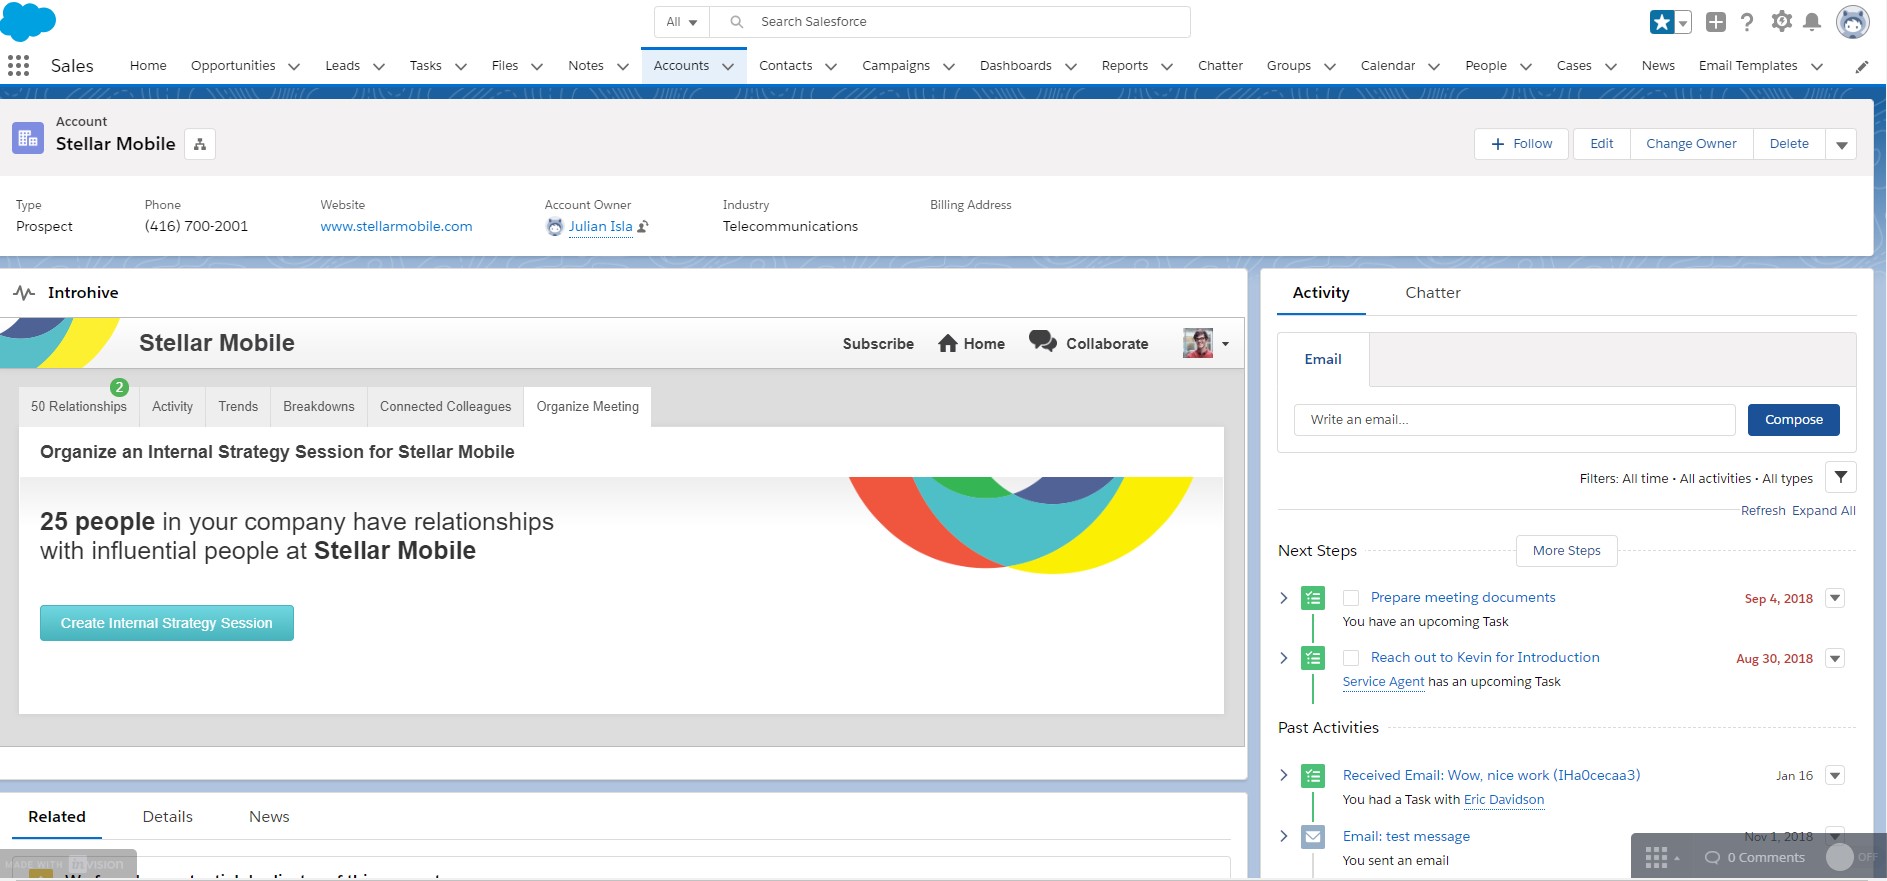Open the All search scope dropdown
The width and height of the screenshot is (1887, 881).
click(682, 22)
